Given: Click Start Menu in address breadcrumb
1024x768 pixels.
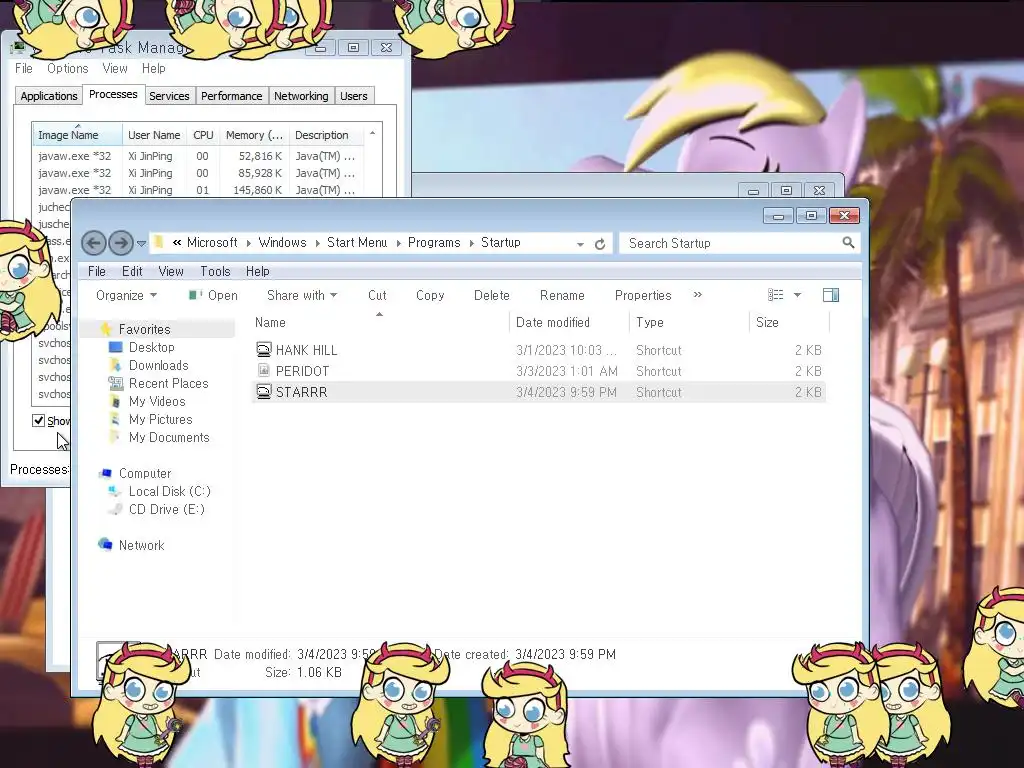Looking at the screenshot, I should 357,242.
